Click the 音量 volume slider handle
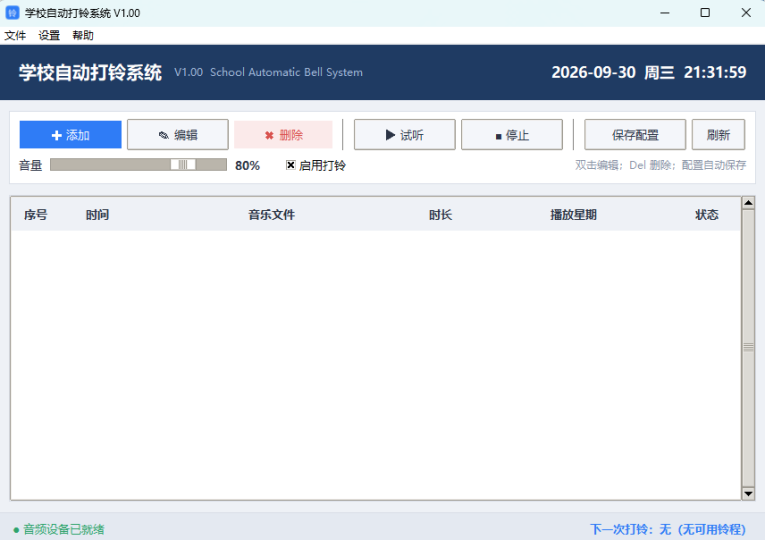The height and width of the screenshot is (540, 765). click(x=183, y=165)
